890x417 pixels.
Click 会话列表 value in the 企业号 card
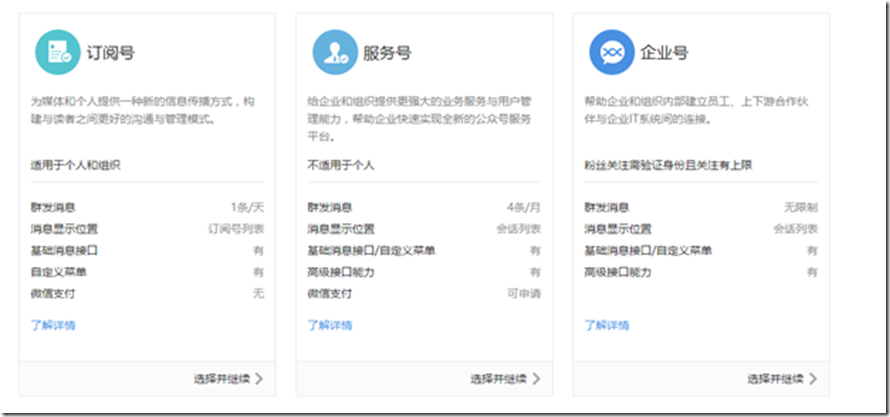(x=796, y=229)
